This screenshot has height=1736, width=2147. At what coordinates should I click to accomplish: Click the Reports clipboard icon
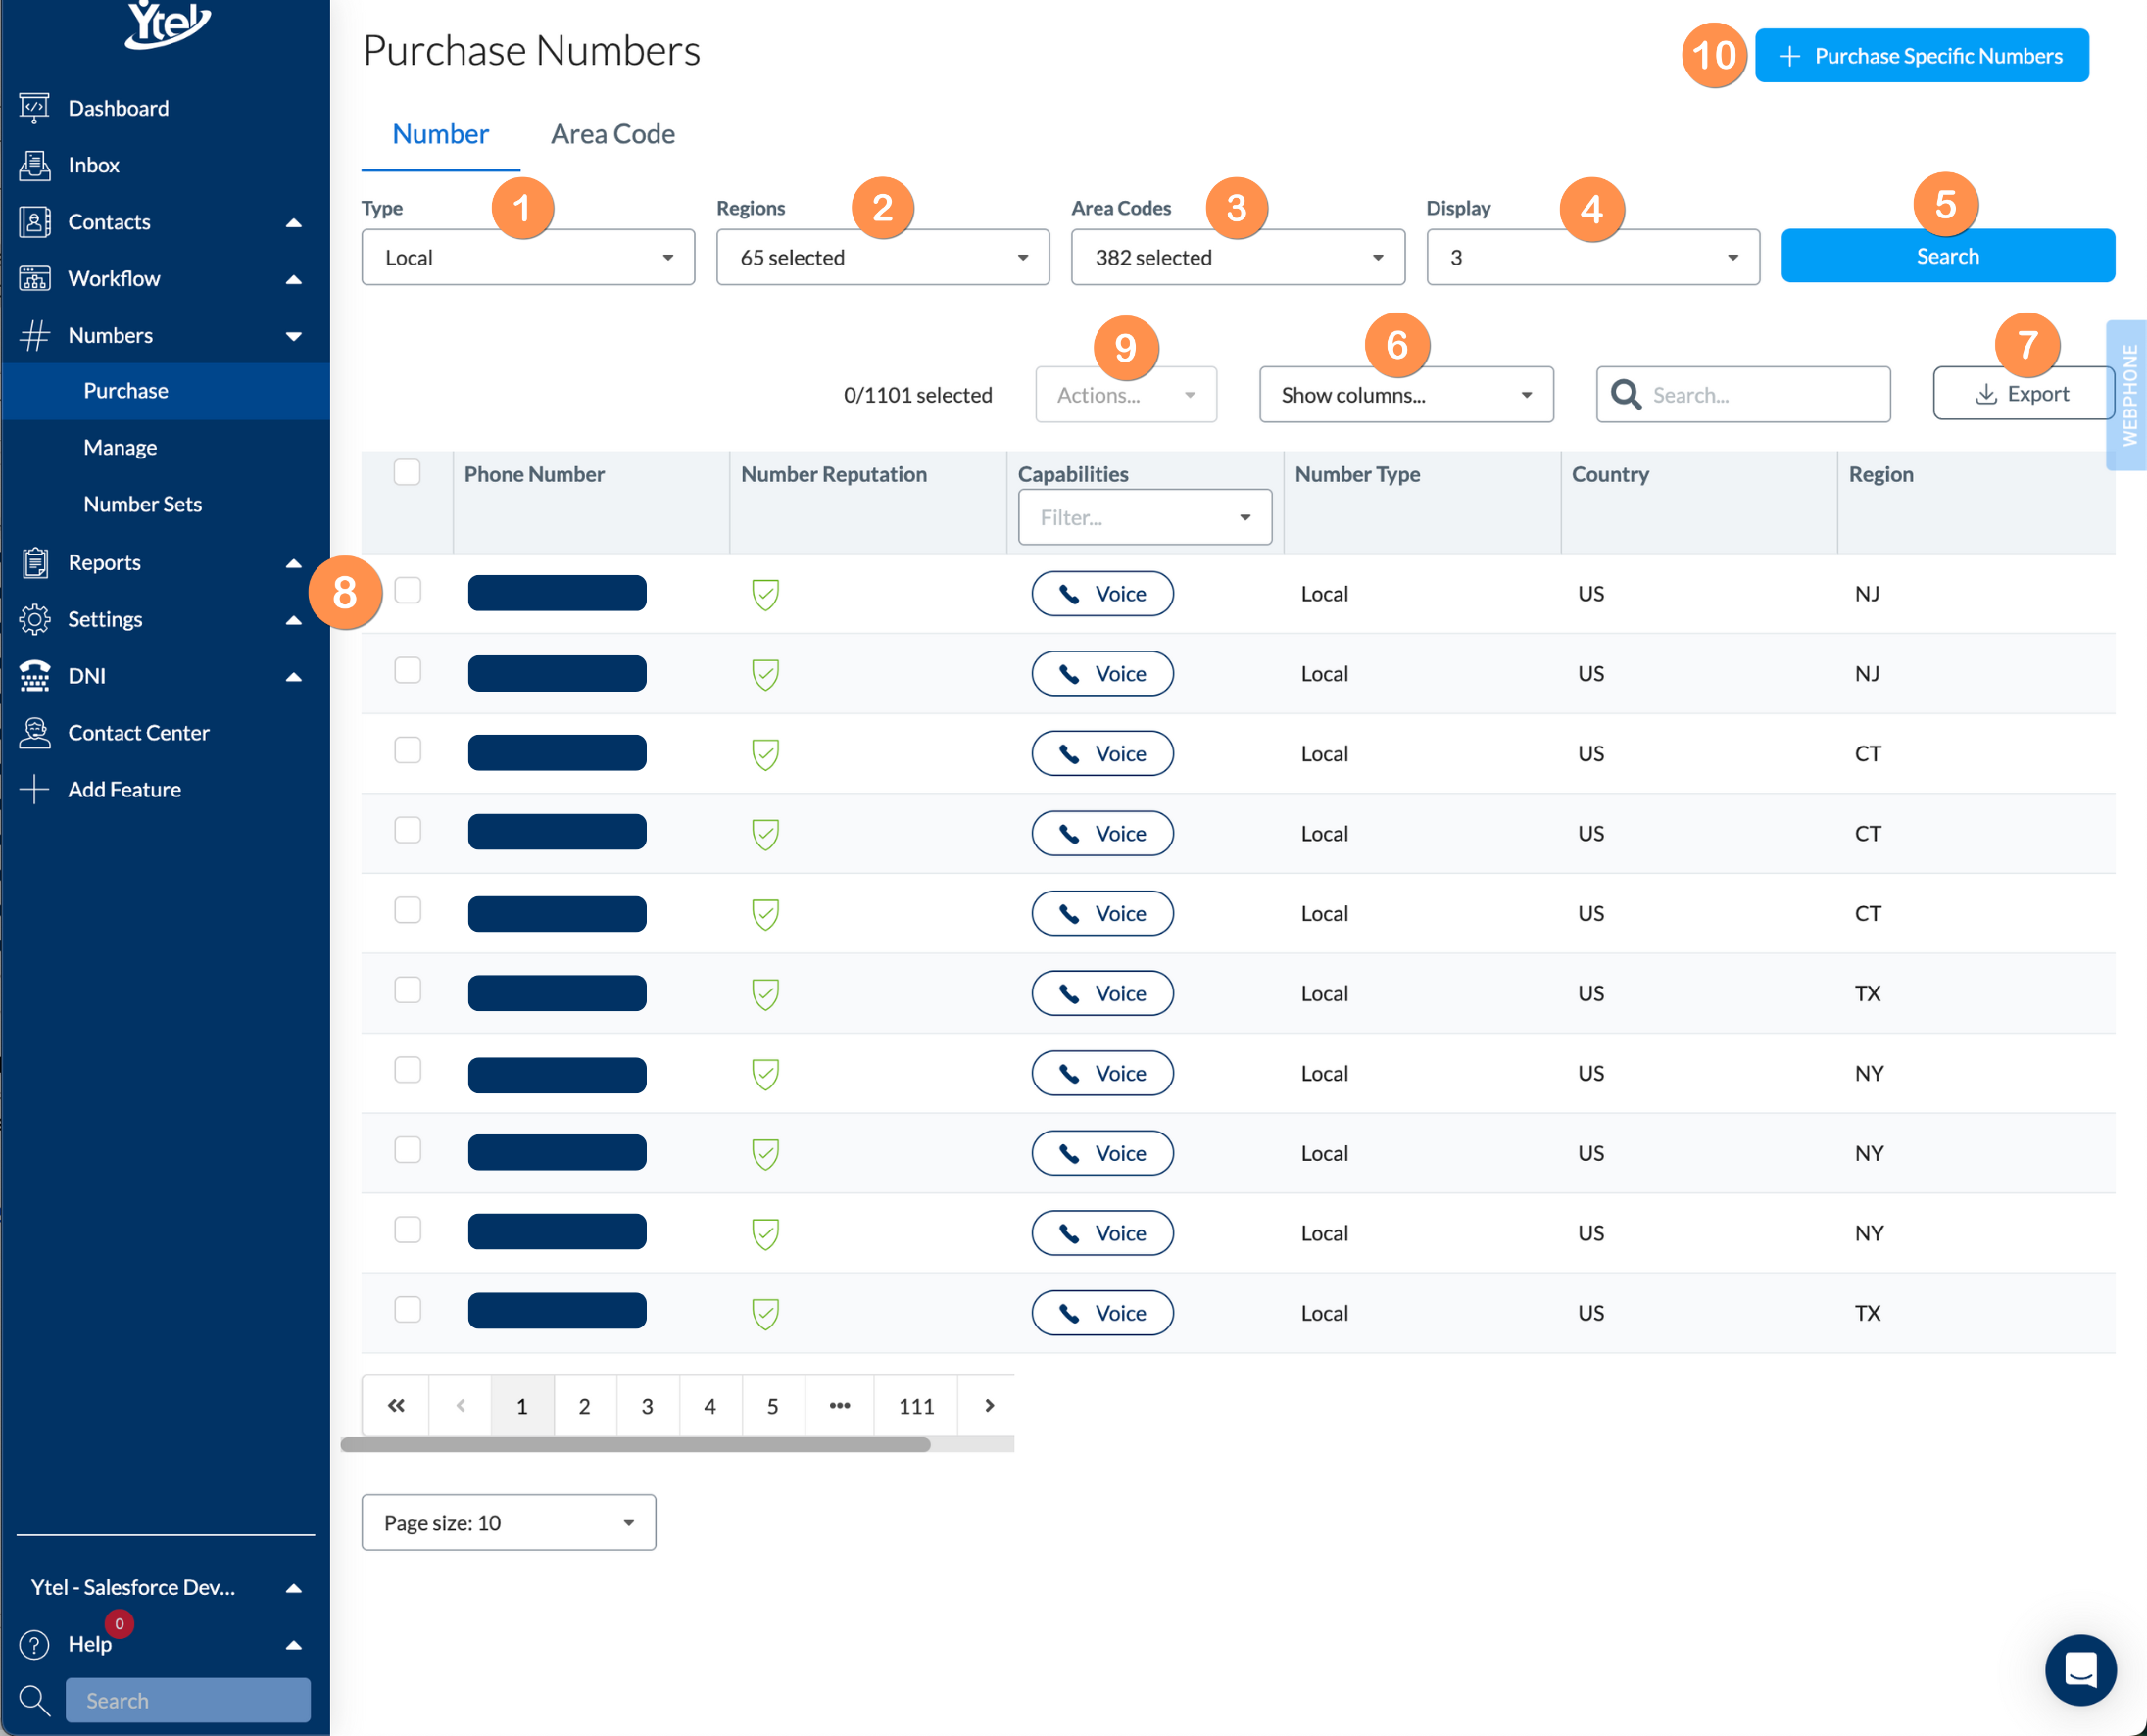[34, 562]
